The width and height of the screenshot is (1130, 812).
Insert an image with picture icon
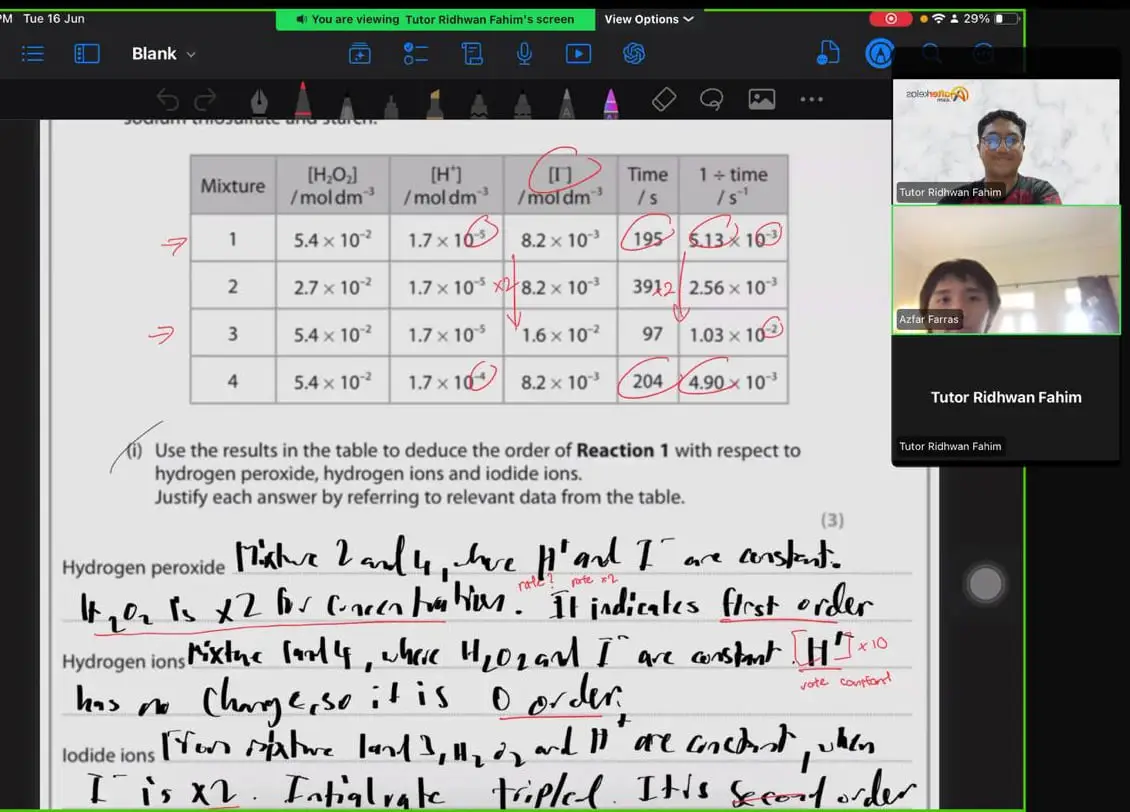click(x=762, y=99)
